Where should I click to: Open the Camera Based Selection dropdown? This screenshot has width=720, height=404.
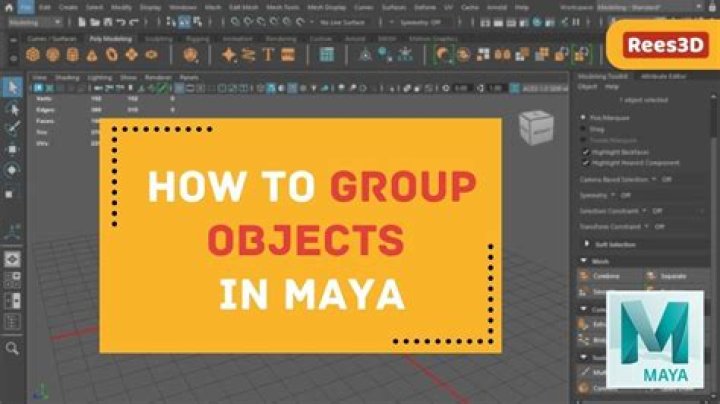(x=654, y=179)
